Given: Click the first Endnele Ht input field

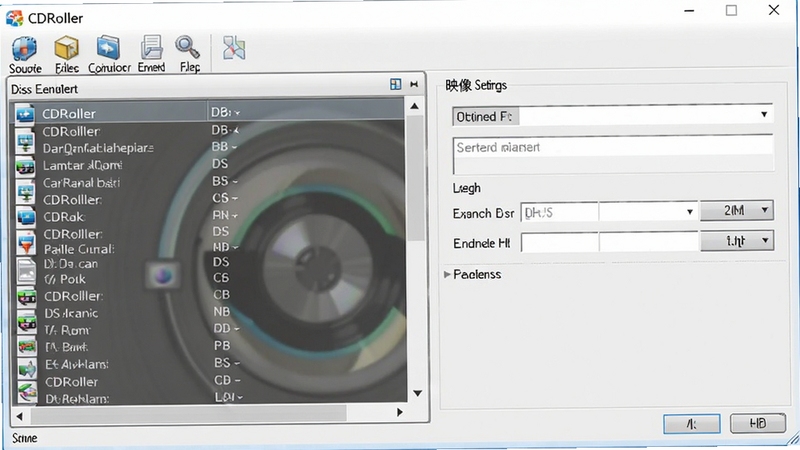Looking at the screenshot, I should coord(559,243).
